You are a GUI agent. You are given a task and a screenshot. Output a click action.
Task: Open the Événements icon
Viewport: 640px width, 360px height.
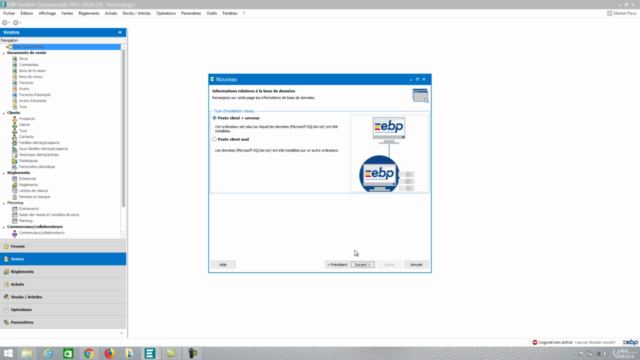[15, 209]
